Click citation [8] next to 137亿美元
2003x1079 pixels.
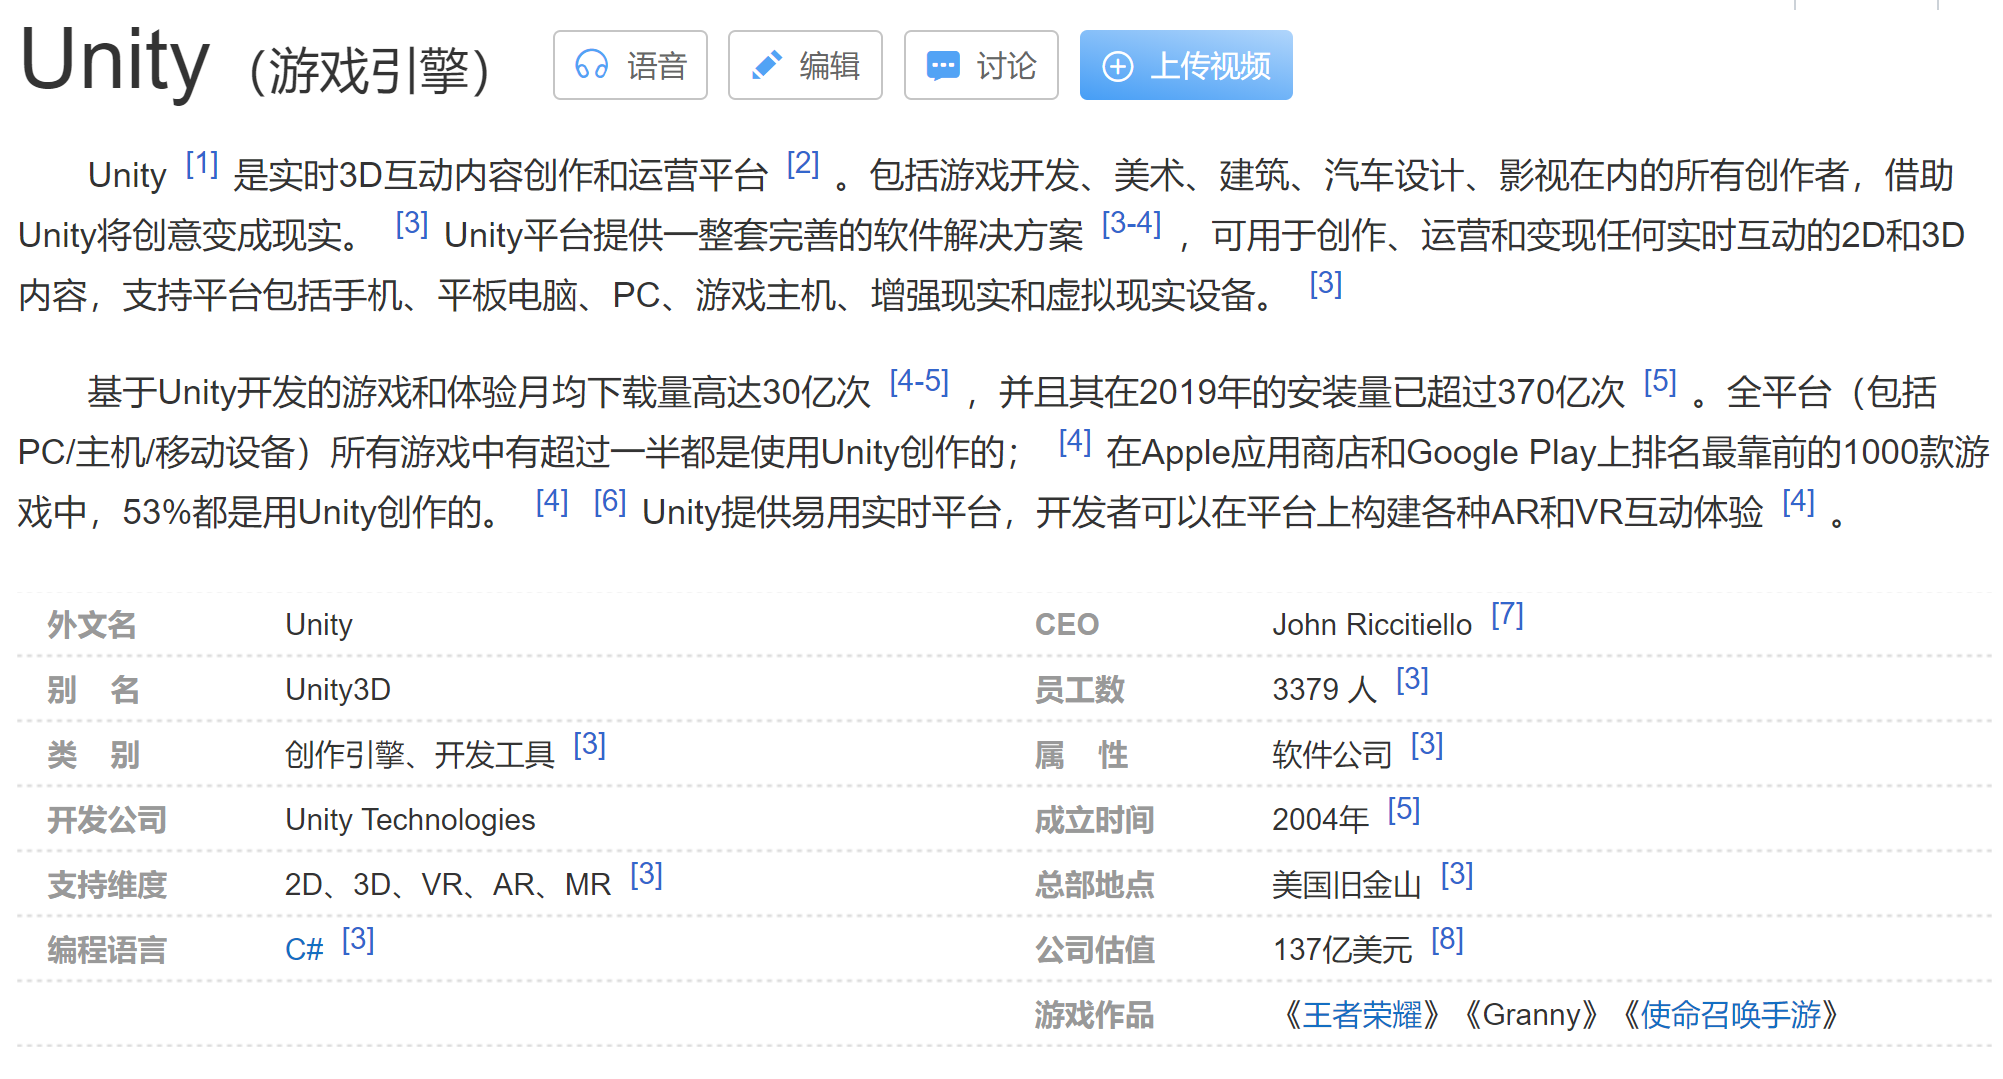point(1447,940)
